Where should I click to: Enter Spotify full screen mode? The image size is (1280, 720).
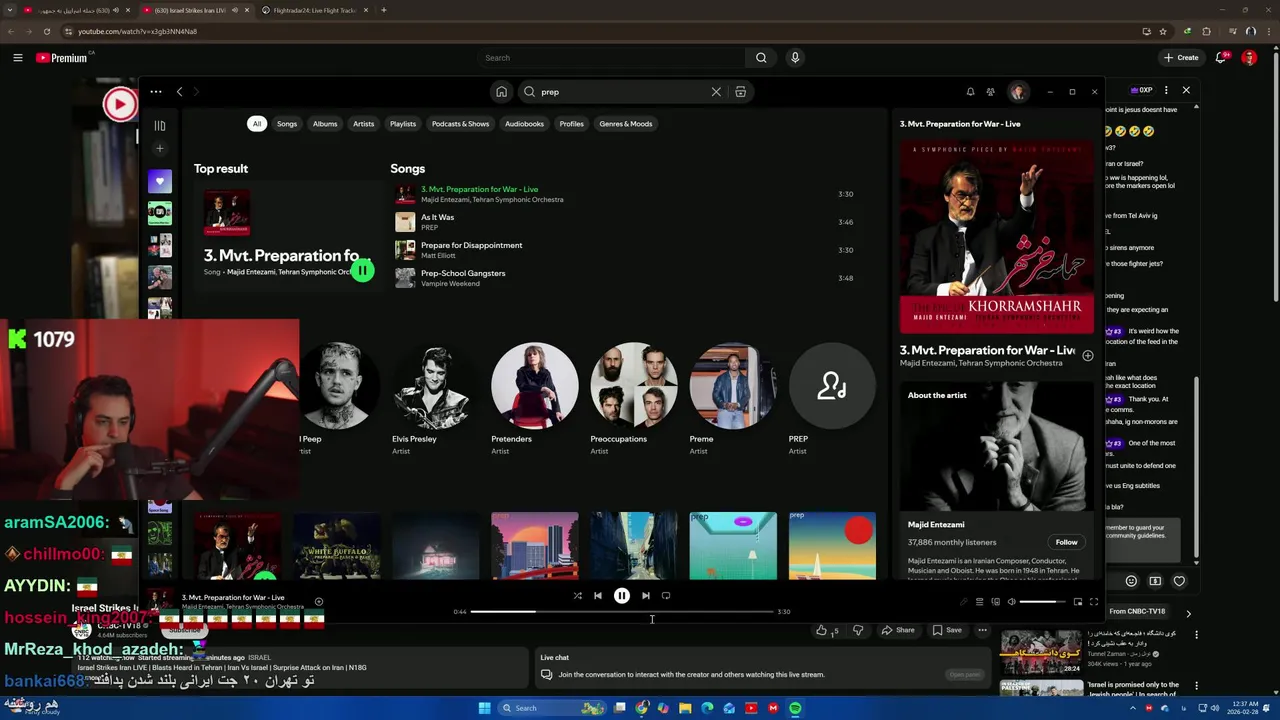pyautogui.click(x=1093, y=602)
